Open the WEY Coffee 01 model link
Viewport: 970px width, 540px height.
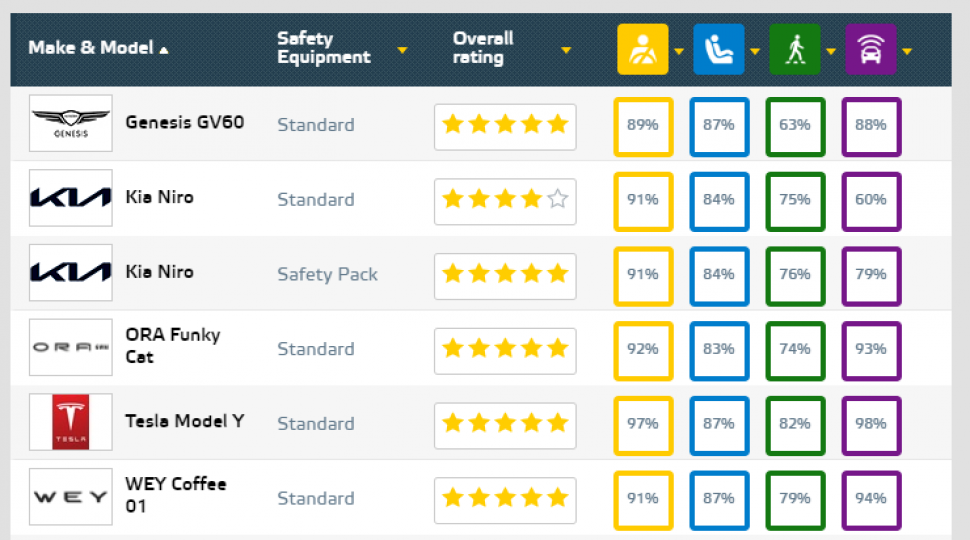[x=176, y=495]
